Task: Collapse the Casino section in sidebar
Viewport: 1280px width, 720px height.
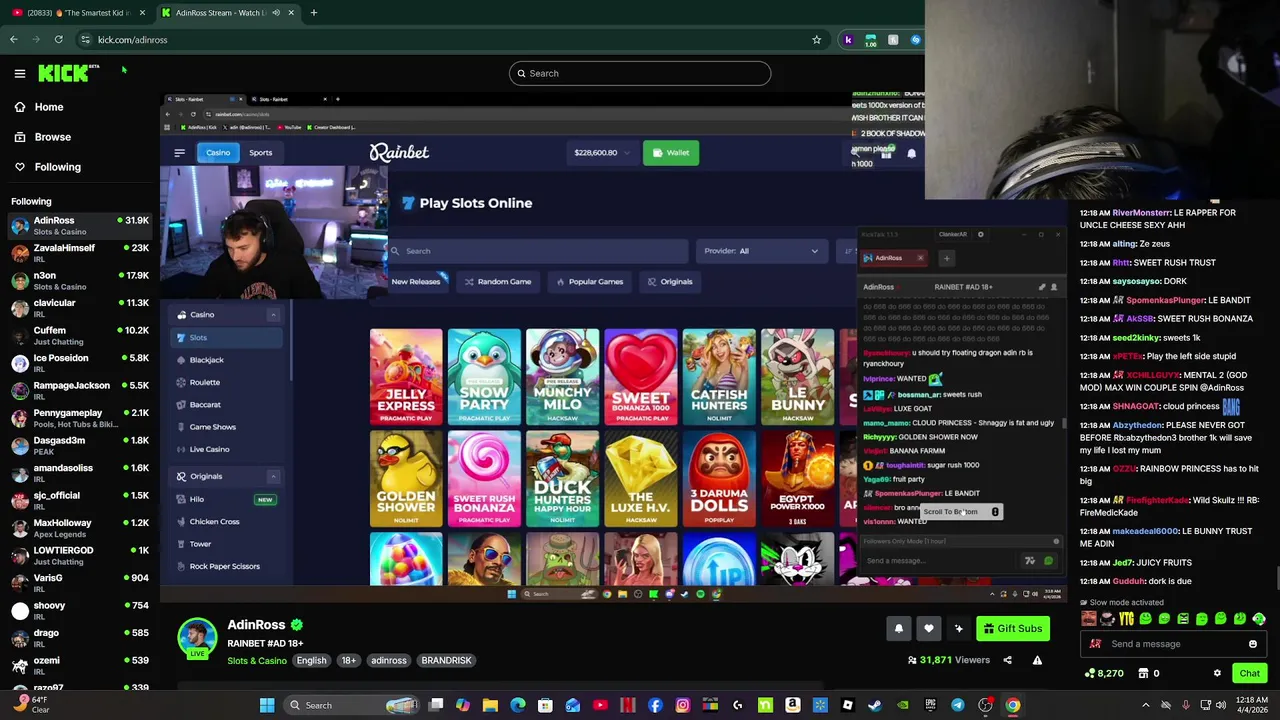Action: click(x=272, y=315)
